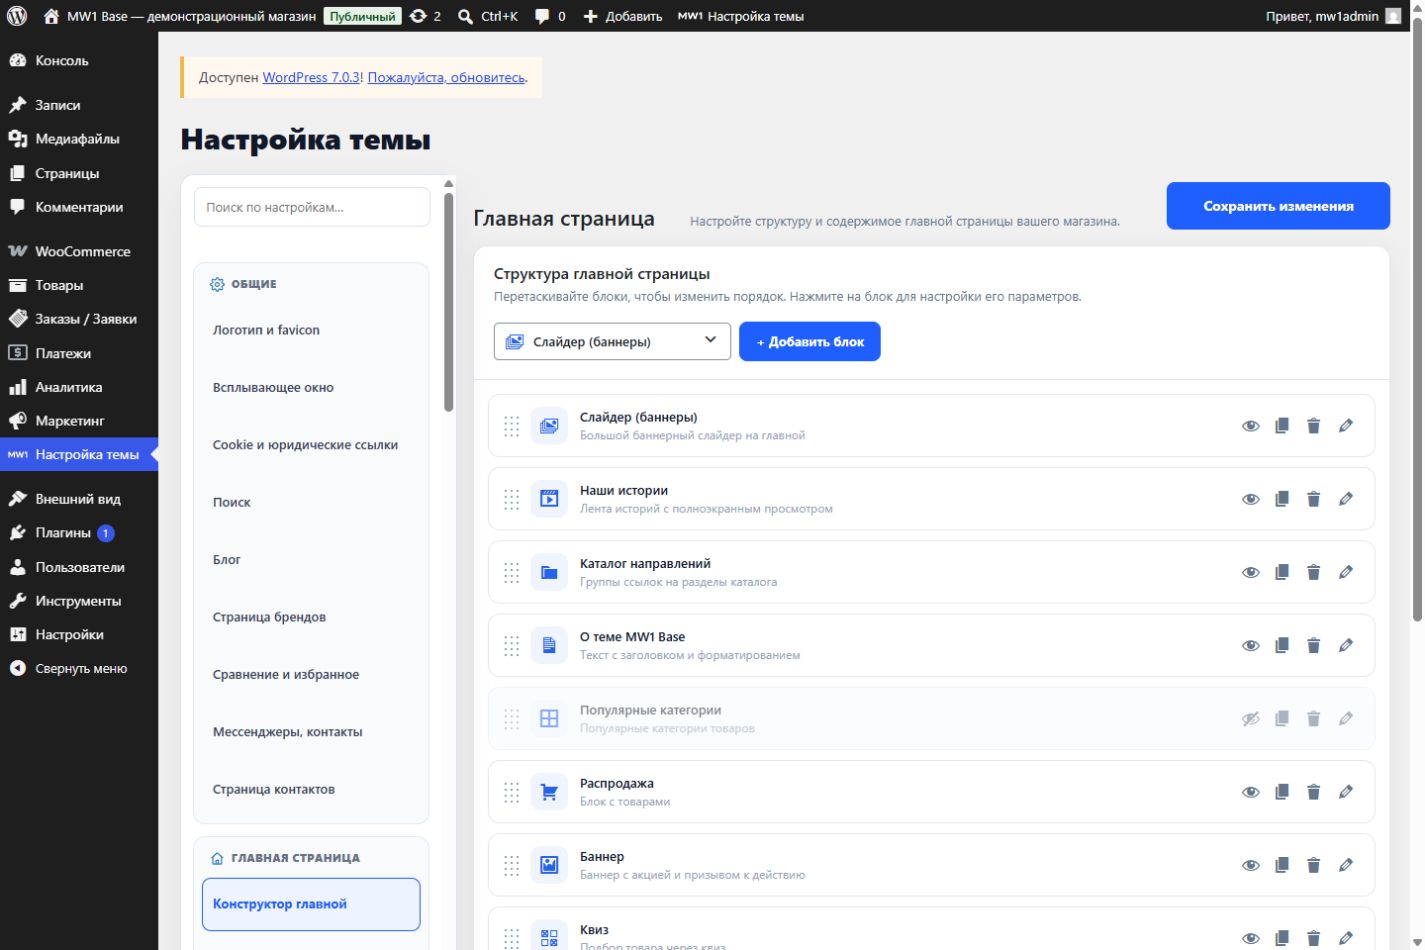The width and height of the screenshot is (1425, 950).
Task: Duplicate the Каталог направлений block
Action: (x=1282, y=572)
